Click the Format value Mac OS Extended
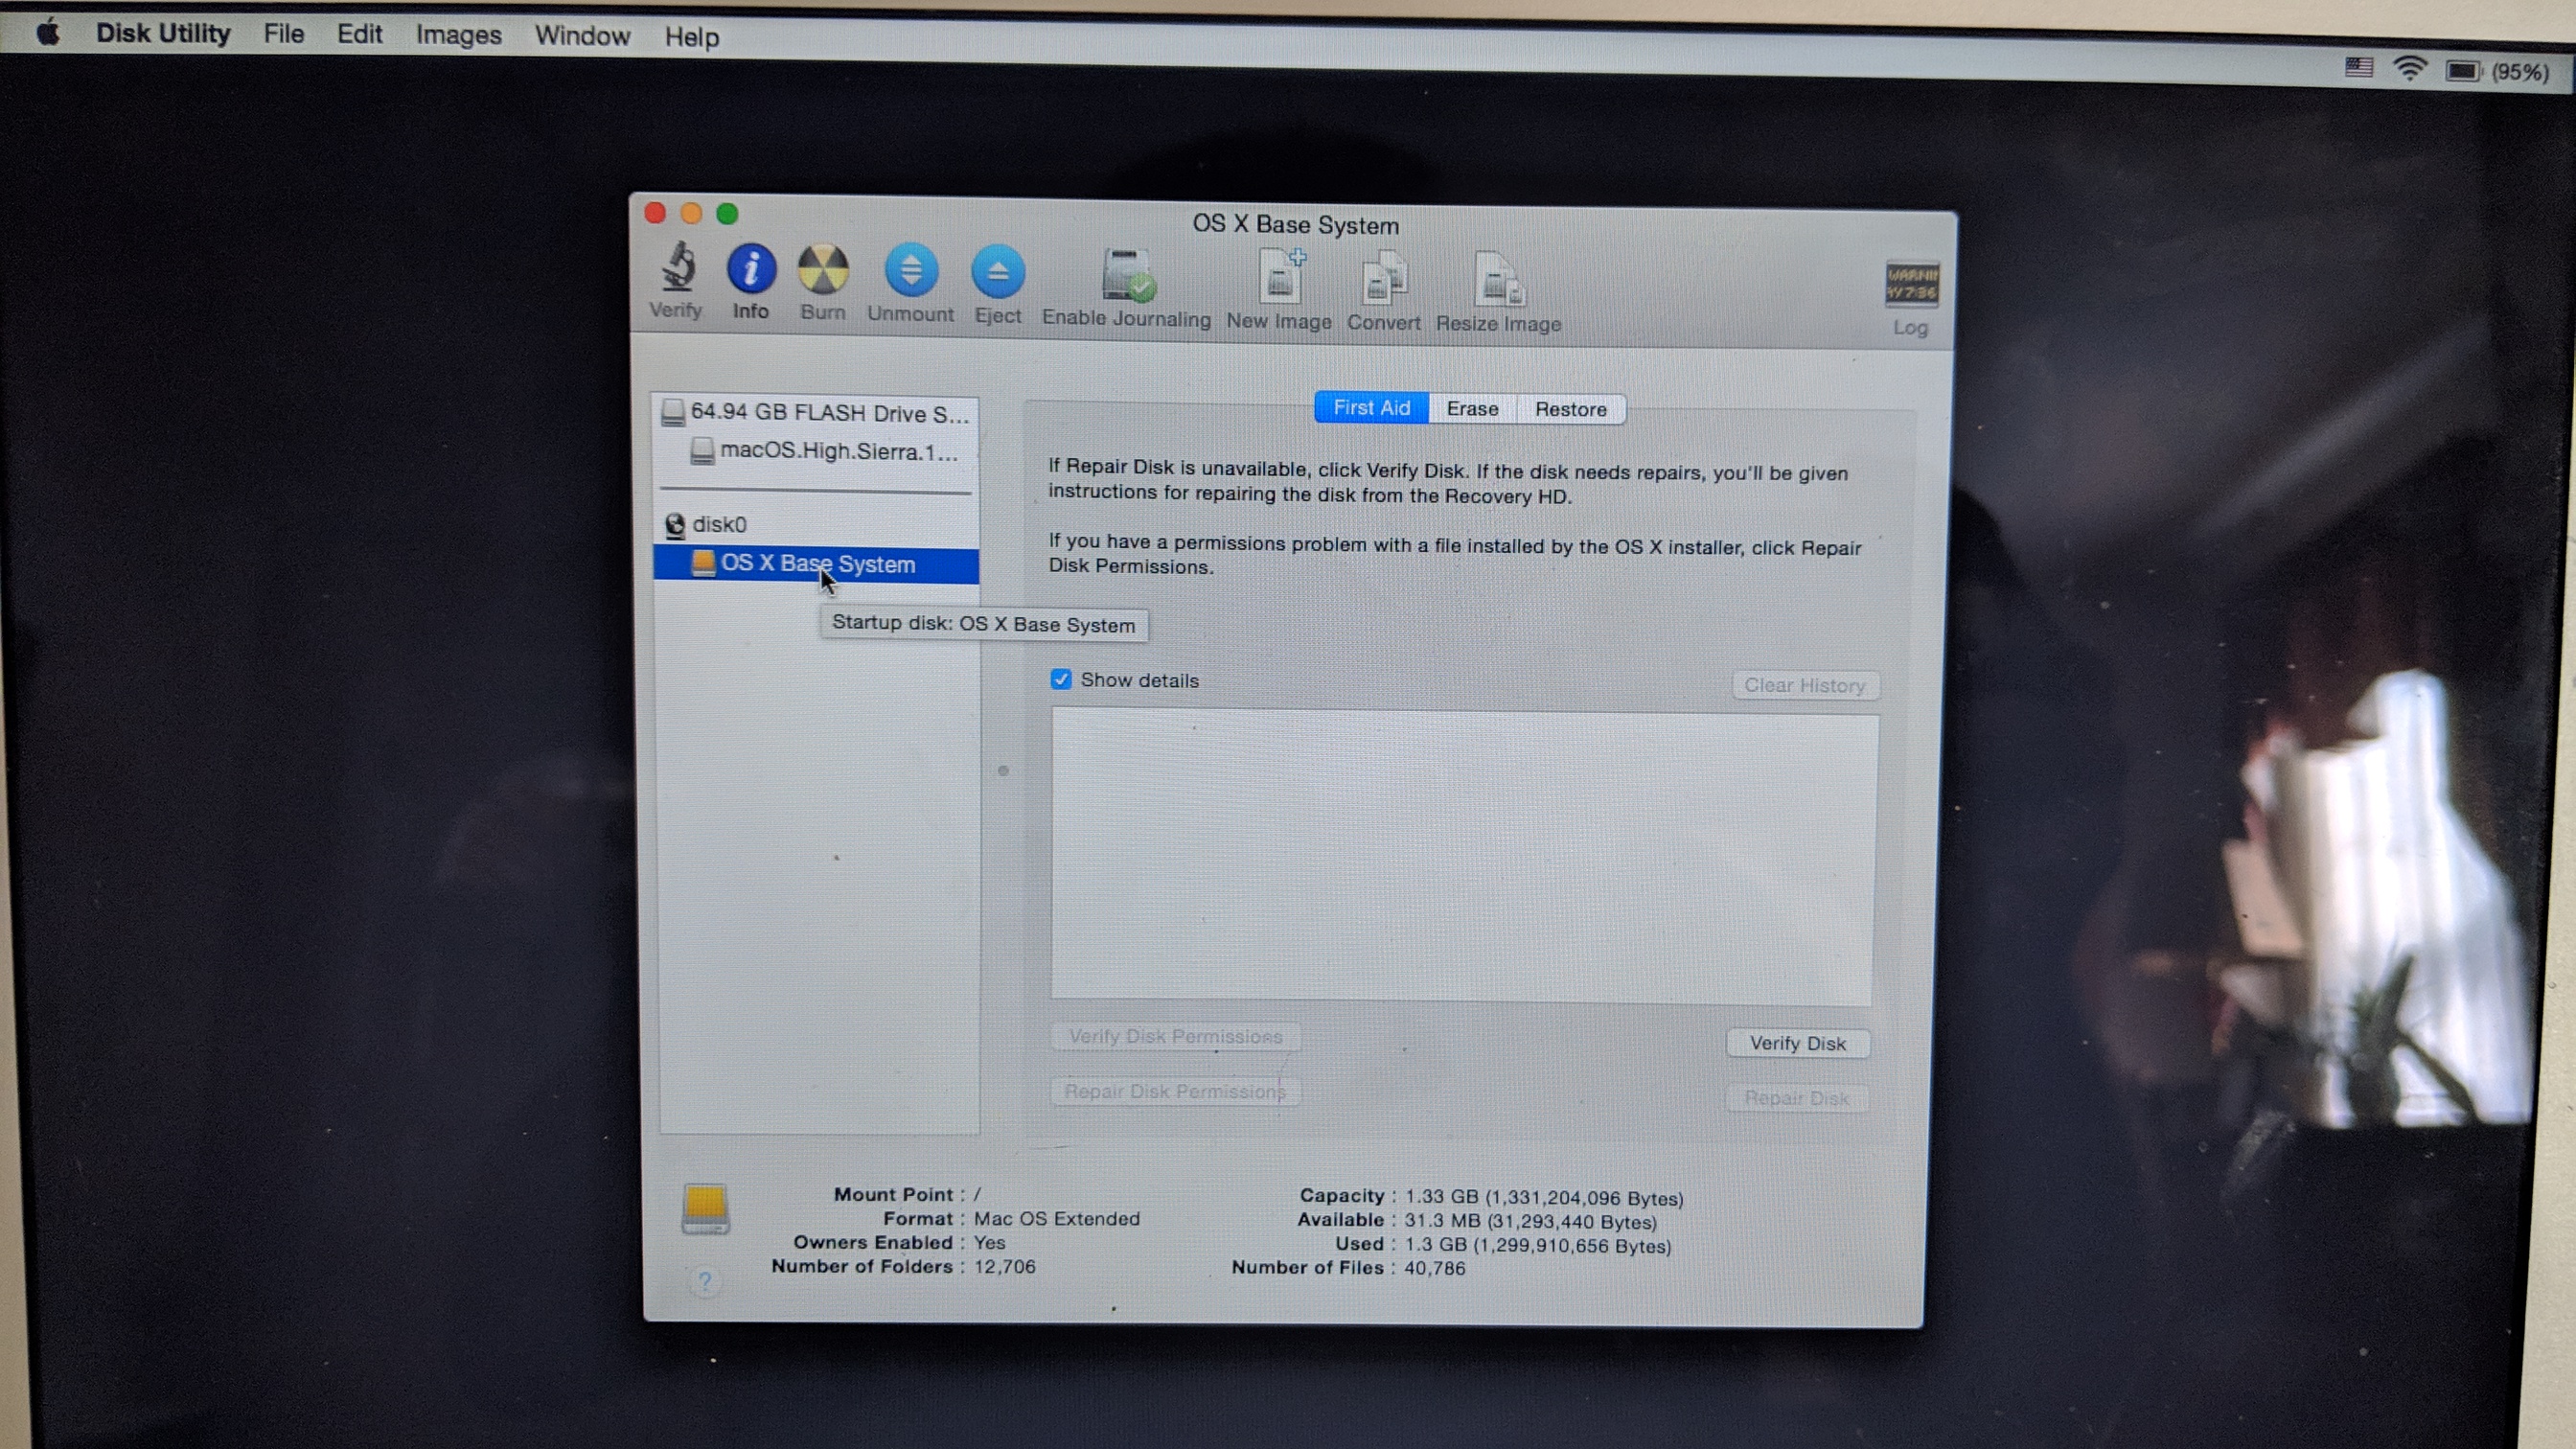The height and width of the screenshot is (1449, 2576). [x=1057, y=1218]
